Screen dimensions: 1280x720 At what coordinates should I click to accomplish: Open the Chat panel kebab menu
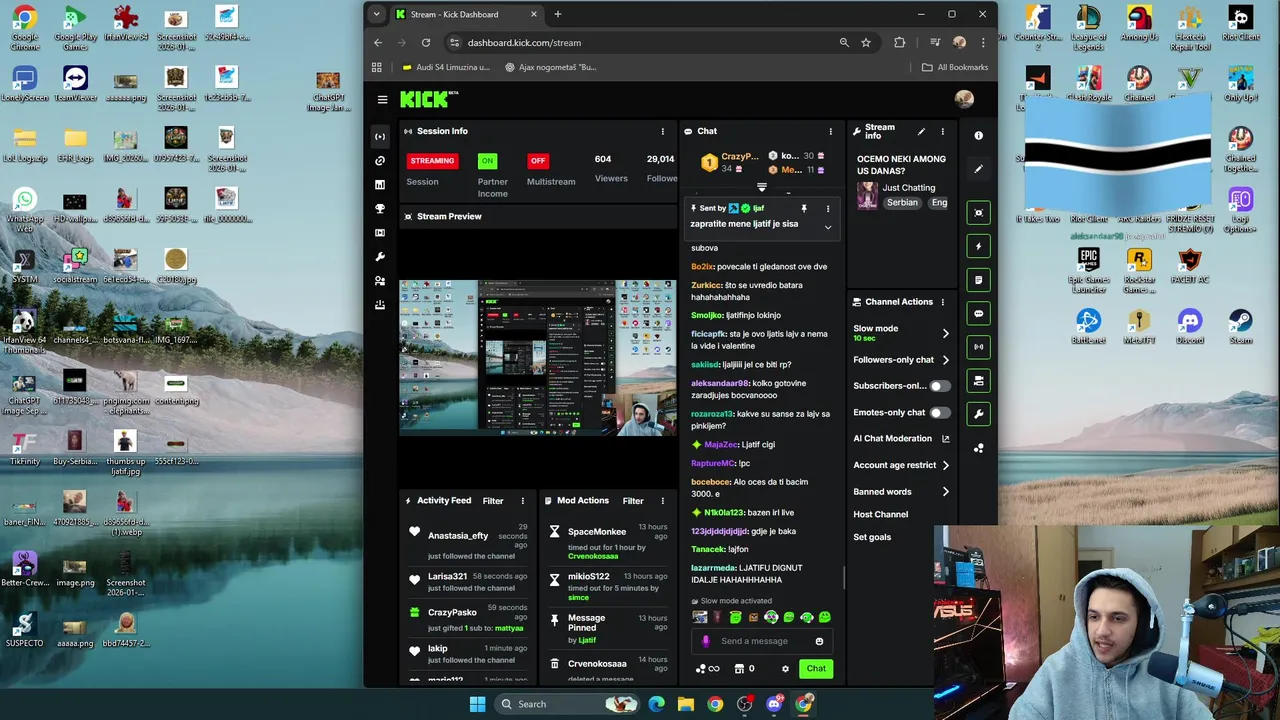[x=830, y=131]
